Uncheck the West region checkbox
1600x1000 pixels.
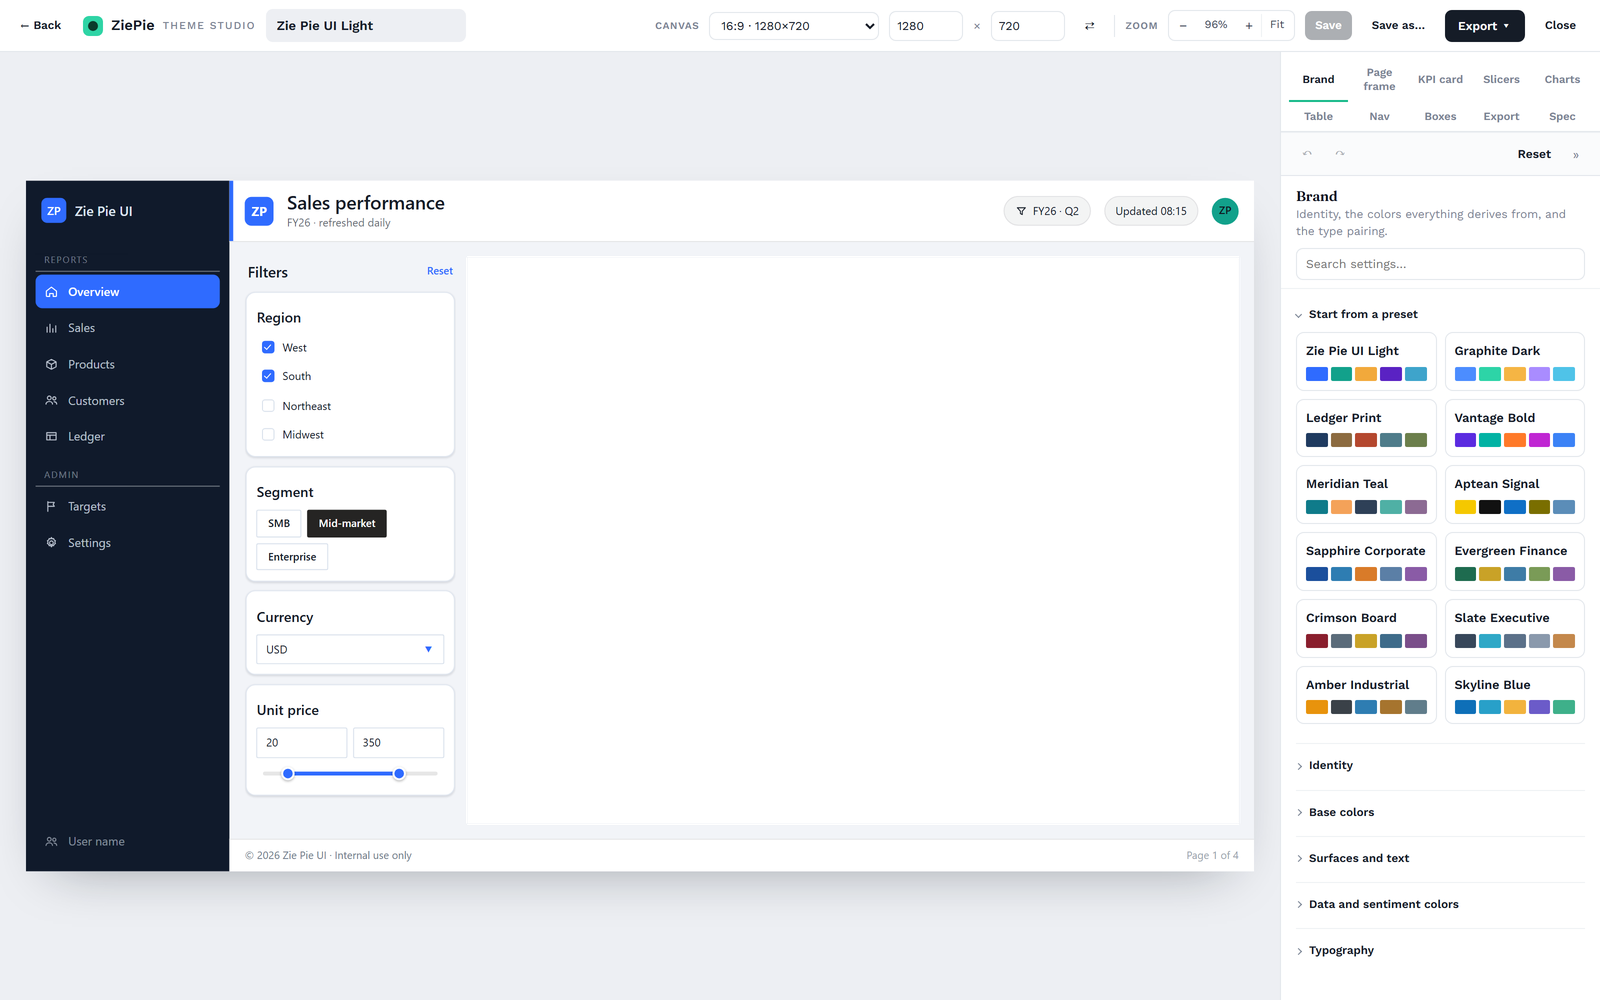click(x=268, y=347)
